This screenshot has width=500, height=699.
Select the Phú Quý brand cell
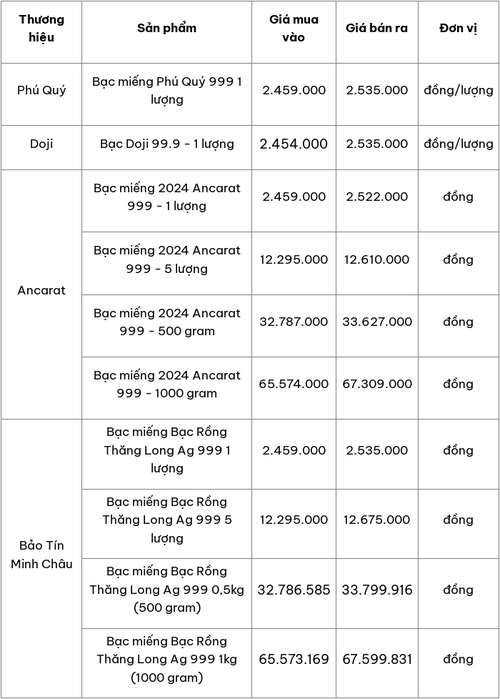(41, 90)
